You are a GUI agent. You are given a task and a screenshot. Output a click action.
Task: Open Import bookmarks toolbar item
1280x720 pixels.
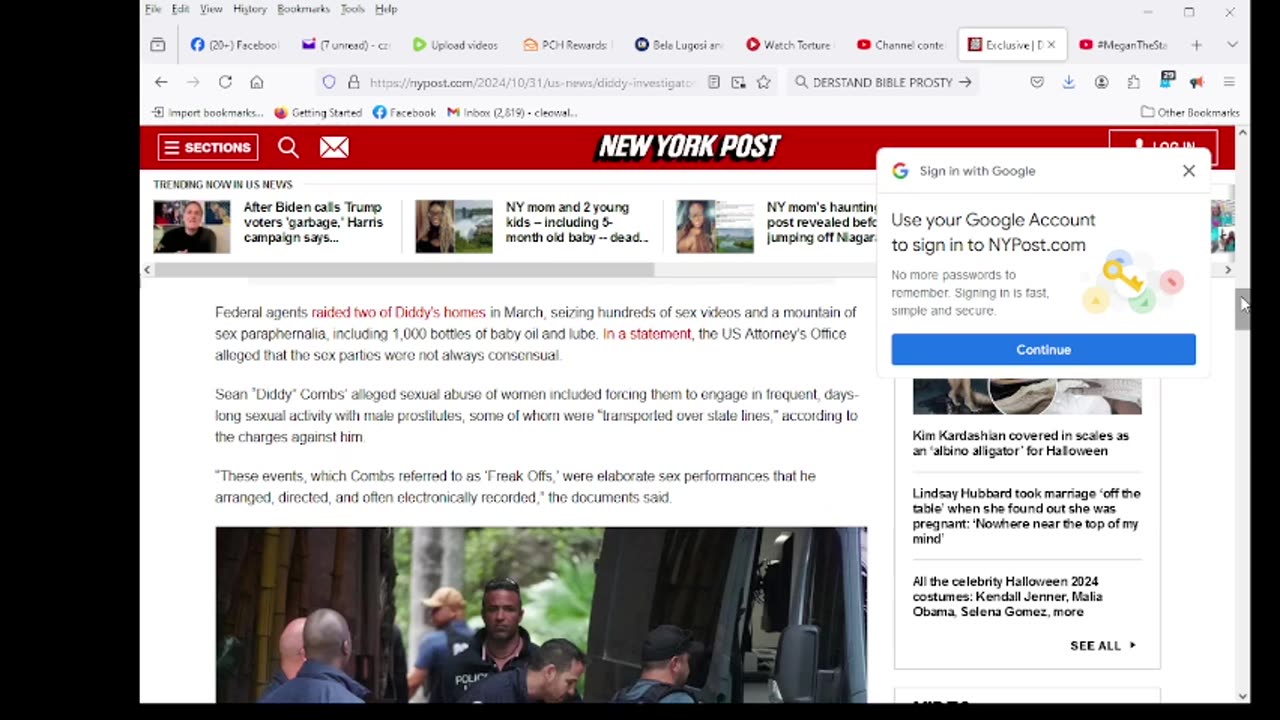coord(207,112)
